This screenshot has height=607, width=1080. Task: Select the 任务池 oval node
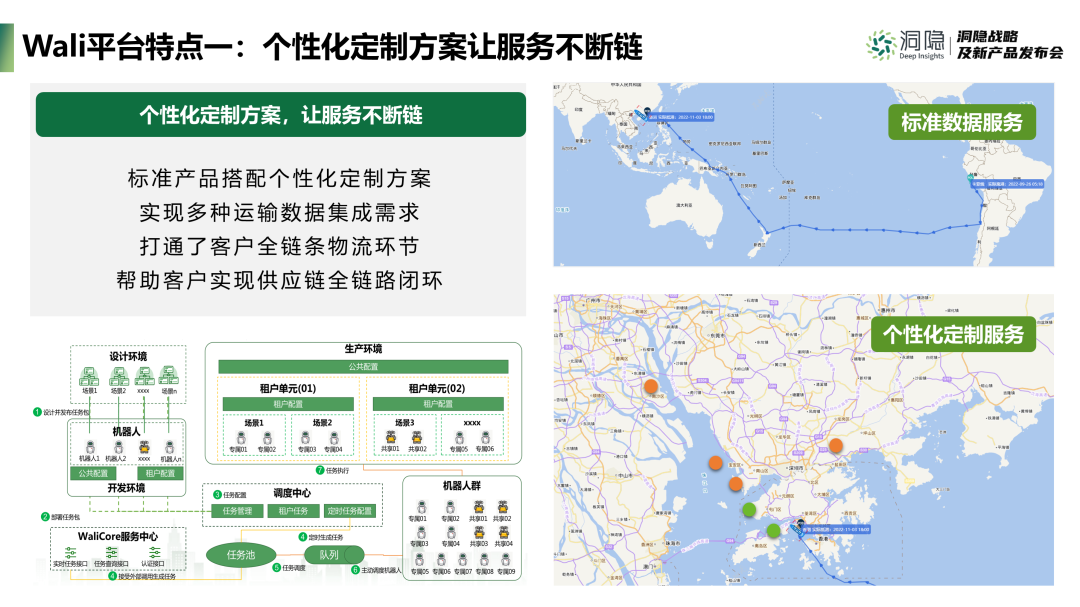coord(241,555)
